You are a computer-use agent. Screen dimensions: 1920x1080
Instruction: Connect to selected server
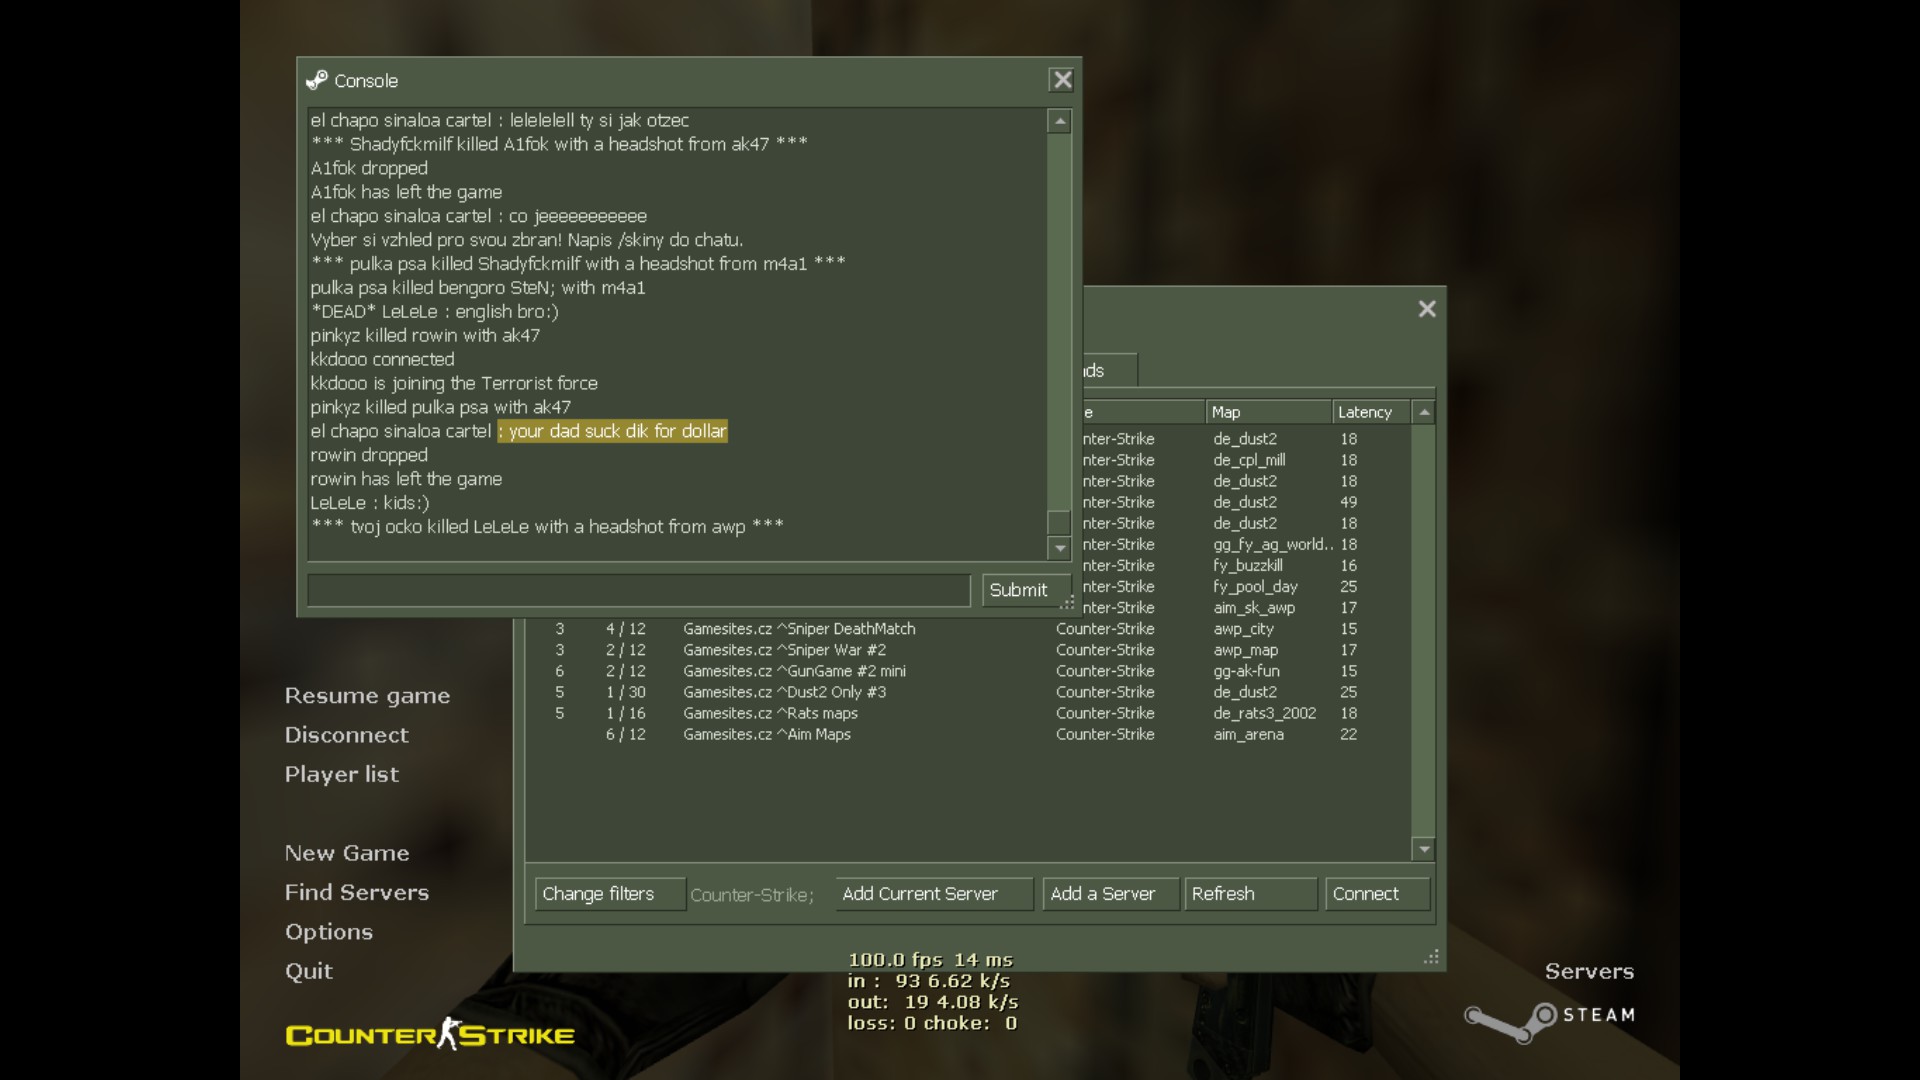[x=1377, y=894]
